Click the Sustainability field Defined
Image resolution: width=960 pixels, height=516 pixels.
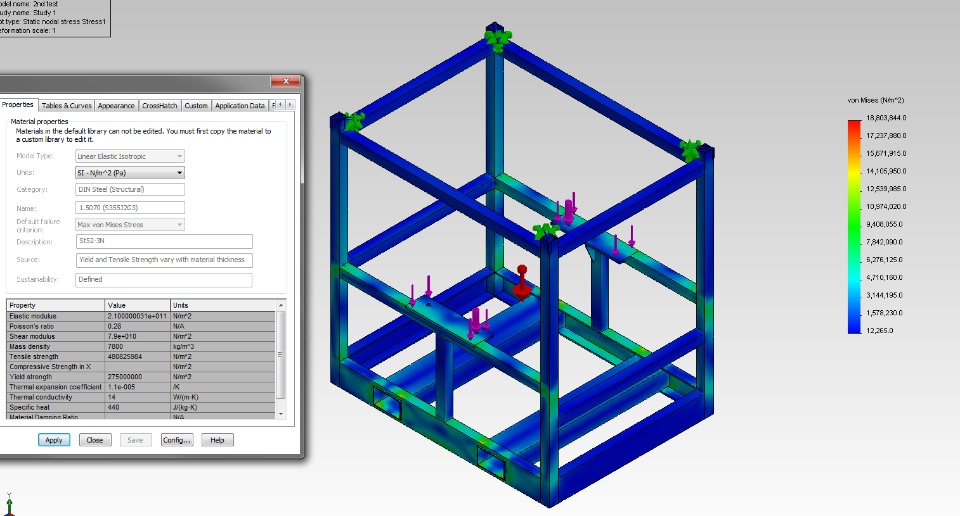(x=164, y=280)
